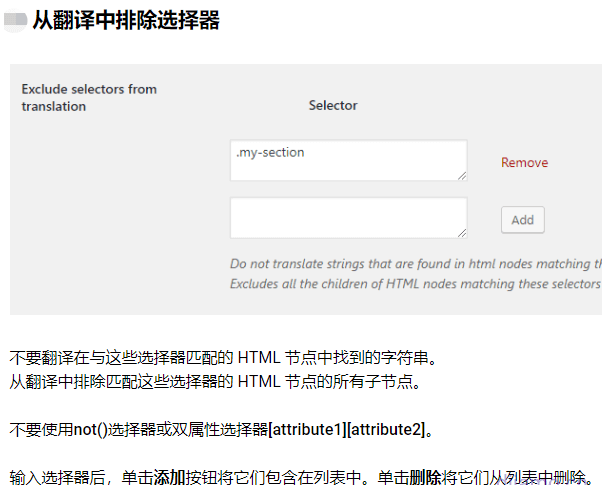Select the heading 从翻译中排除选择器
The image size is (602, 501).
pos(126,20)
